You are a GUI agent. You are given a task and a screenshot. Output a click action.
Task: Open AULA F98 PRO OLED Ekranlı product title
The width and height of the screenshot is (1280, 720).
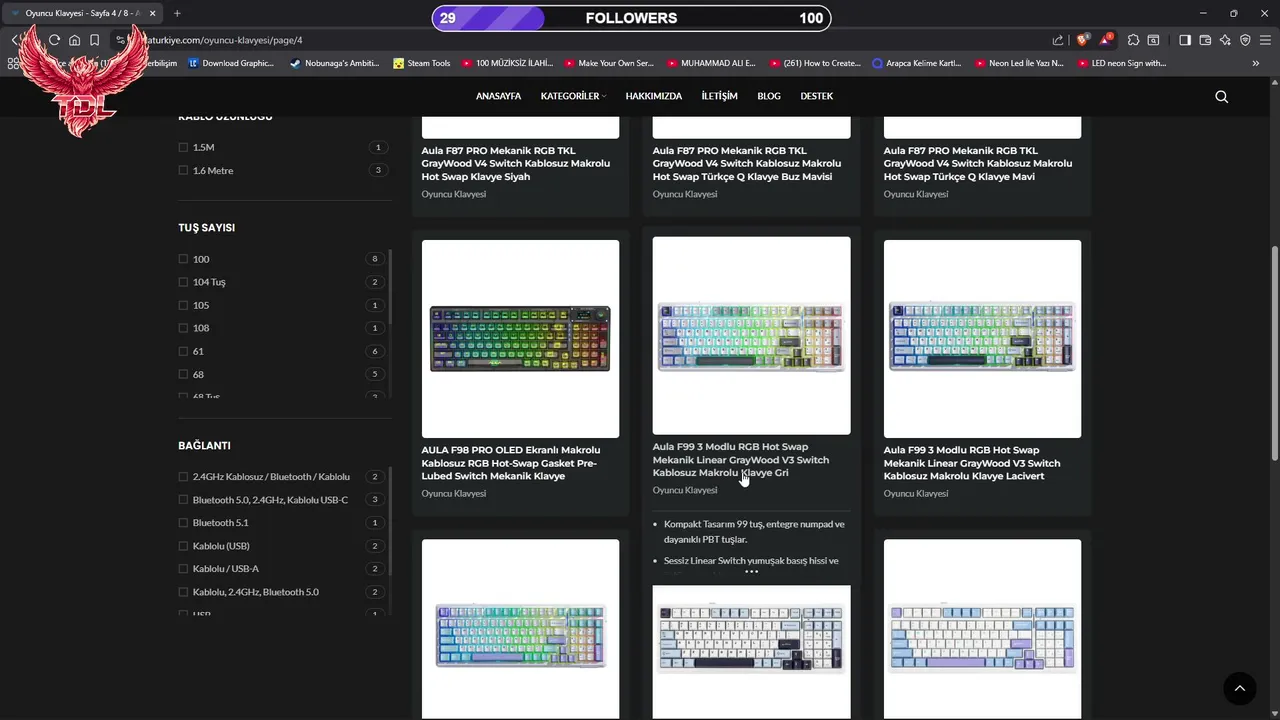[511, 463]
